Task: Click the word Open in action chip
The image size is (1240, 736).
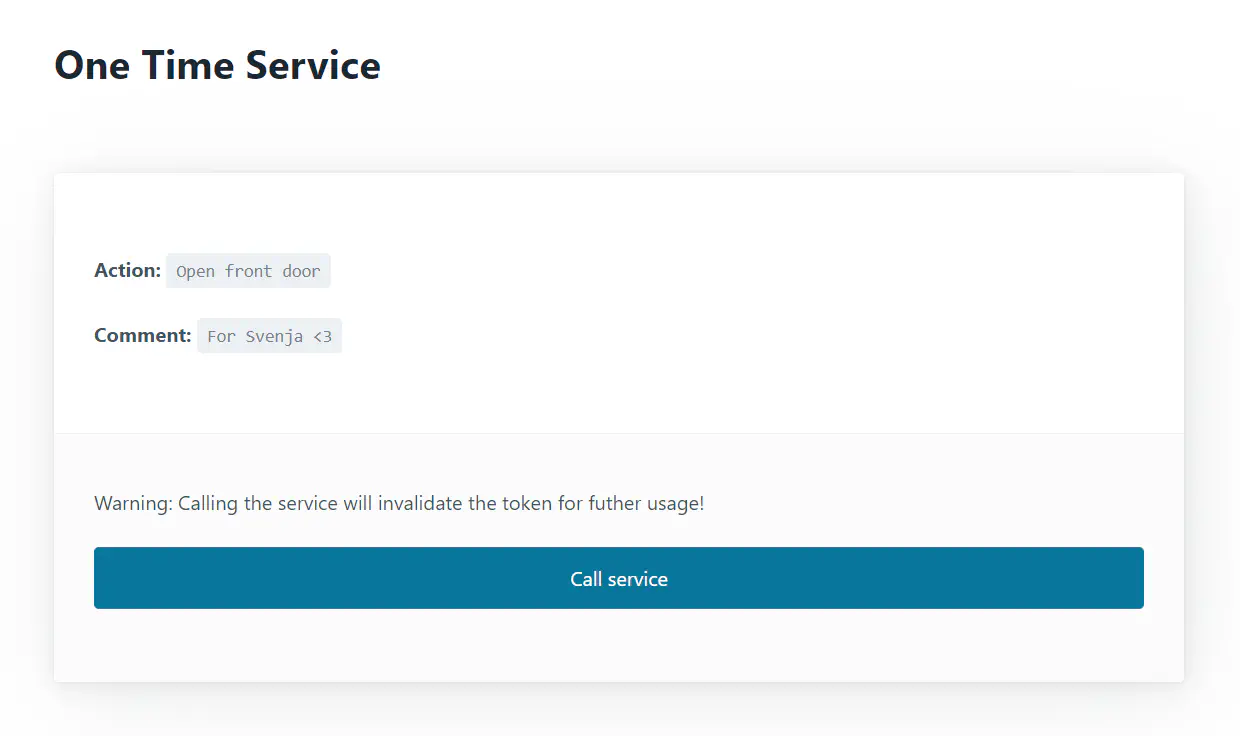Action: pyautogui.click(x=195, y=271)
